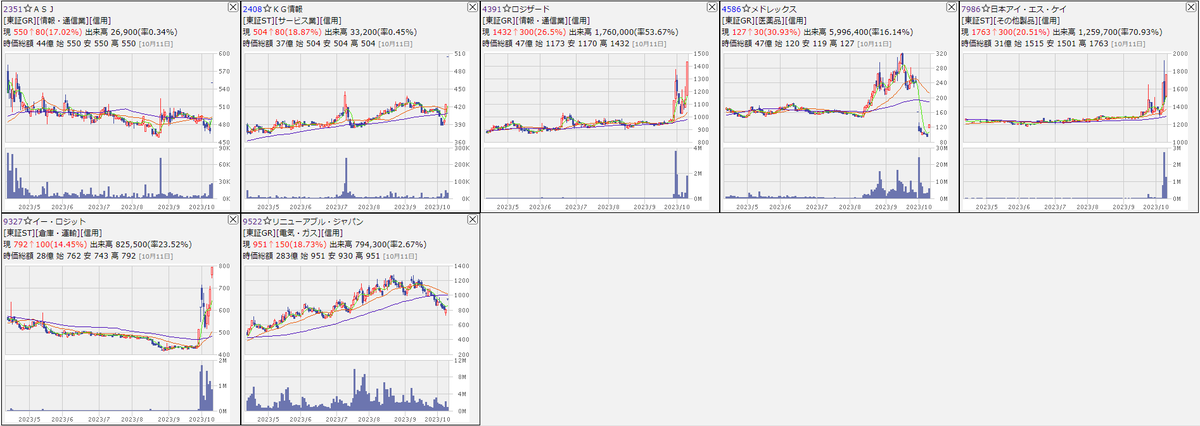Click the [東証ST] market tag for 2408
Screen dimensions: 1200x426
[260, 19]
